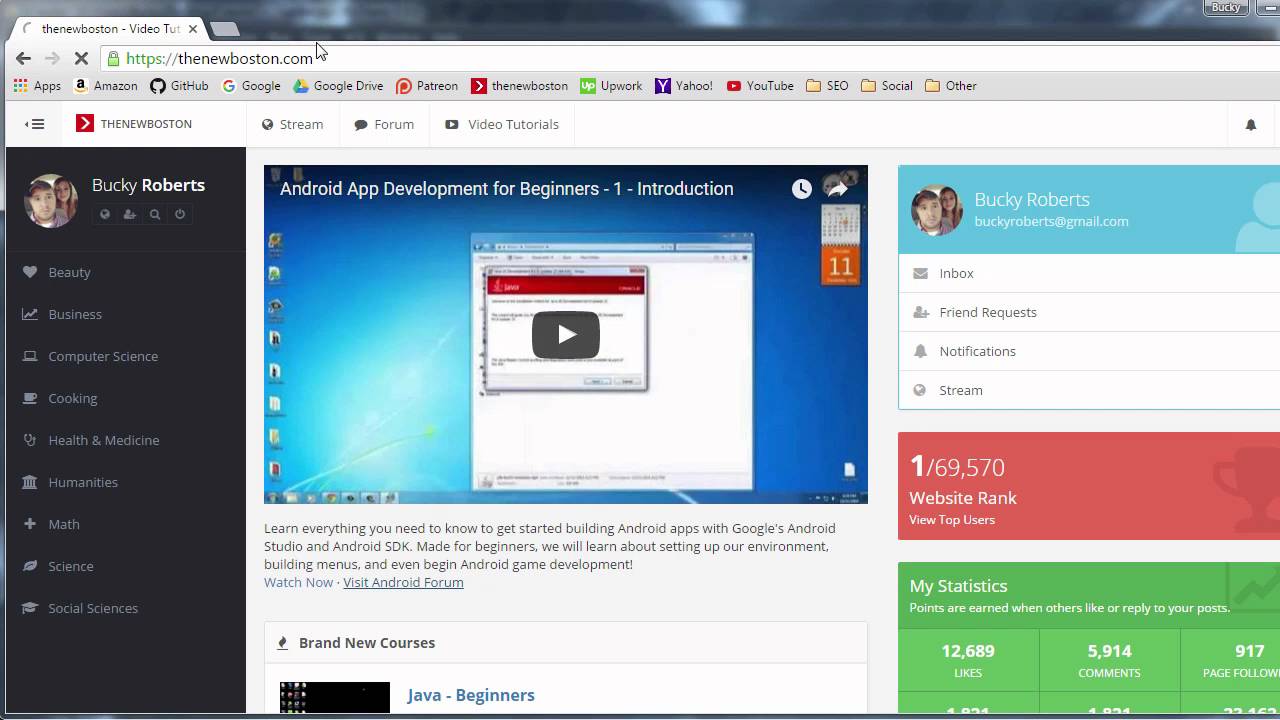This screenshot has width=1280, height=720.
Task: Expand the Other bookmarks folder
Action: [951, 86]
